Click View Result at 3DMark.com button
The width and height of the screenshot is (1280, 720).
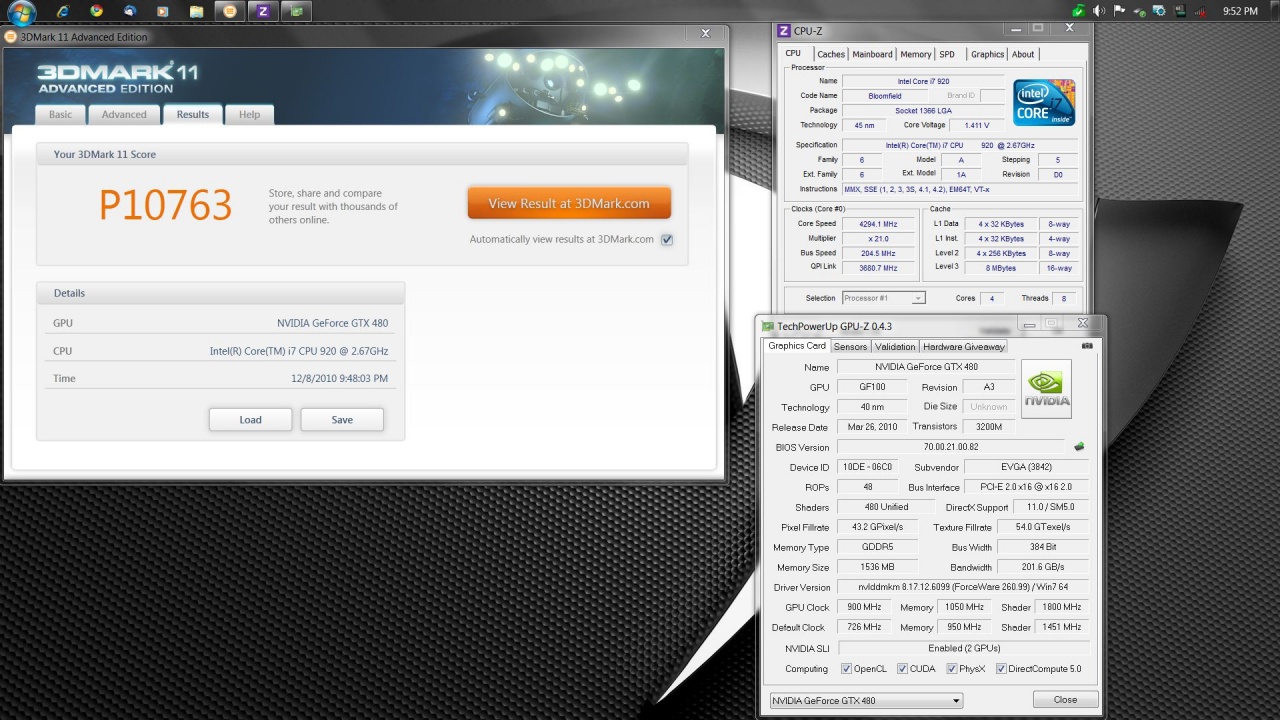point(569,203)
